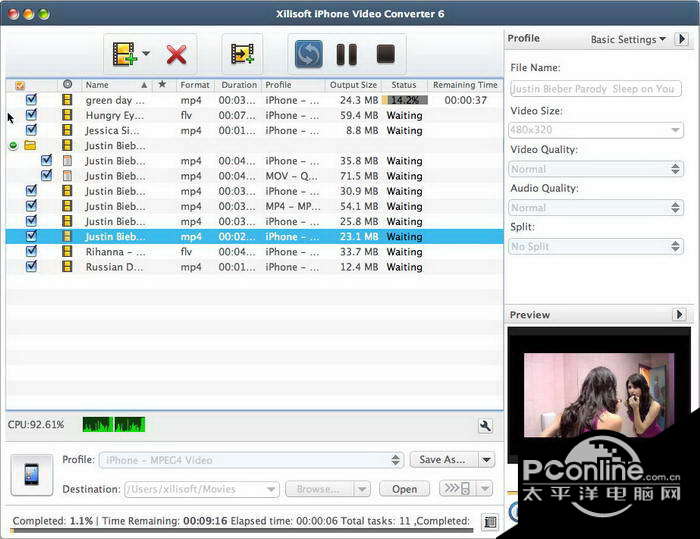Open the Browse dropdown arrow

pyautogui.click(x=362, y=489)
